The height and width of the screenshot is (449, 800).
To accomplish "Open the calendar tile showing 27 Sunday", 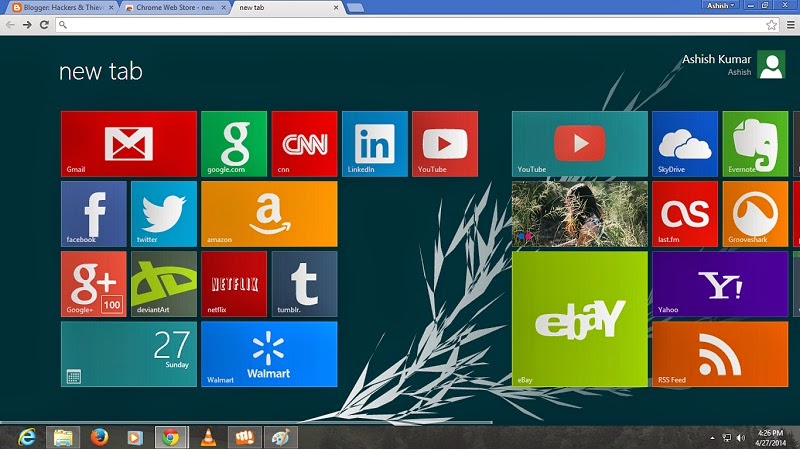I will (129, 354).
